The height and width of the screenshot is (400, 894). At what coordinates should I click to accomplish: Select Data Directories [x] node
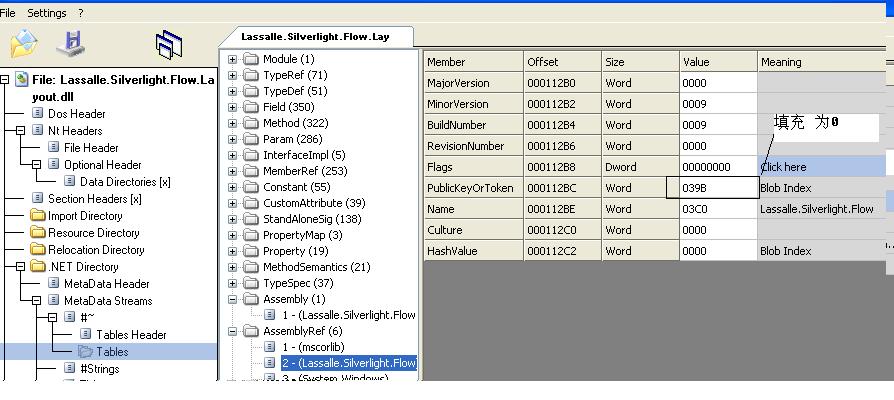pos(125,182)
